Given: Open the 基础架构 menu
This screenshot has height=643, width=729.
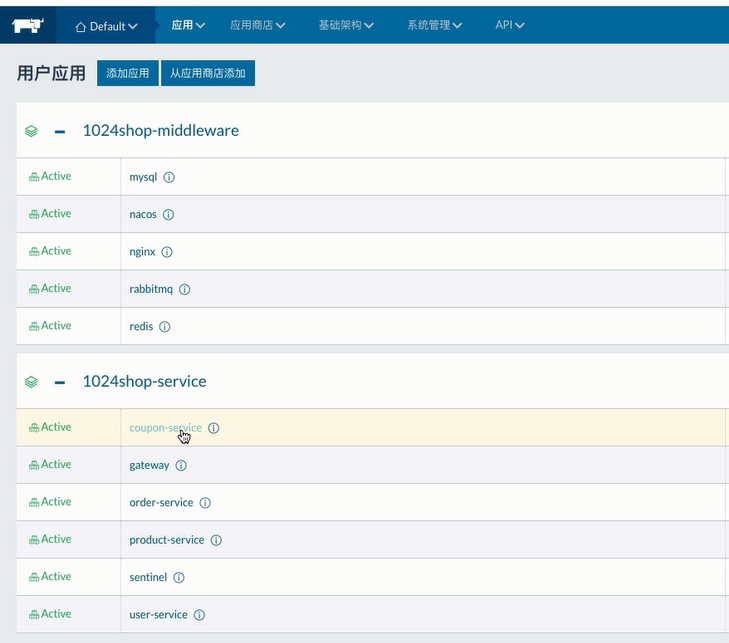Looking at the screenshot, I should tap(346, 25).
